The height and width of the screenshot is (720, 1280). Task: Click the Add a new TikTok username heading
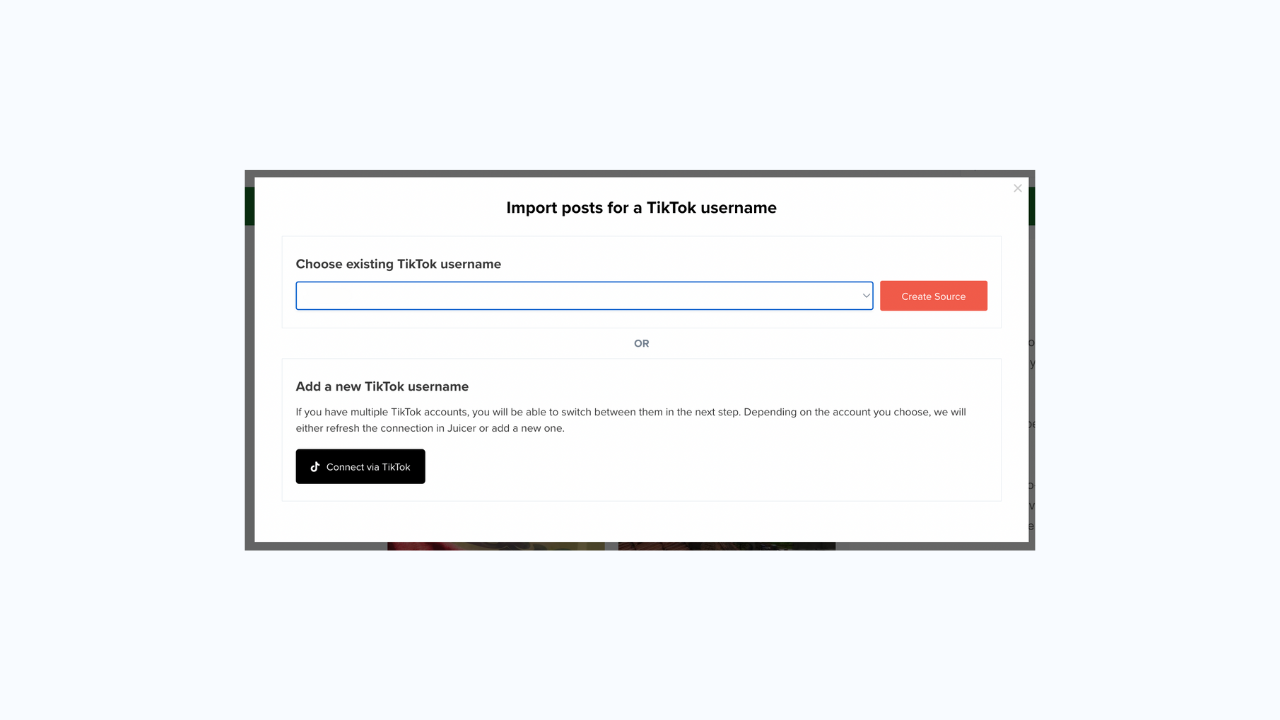tap(382, 386)
